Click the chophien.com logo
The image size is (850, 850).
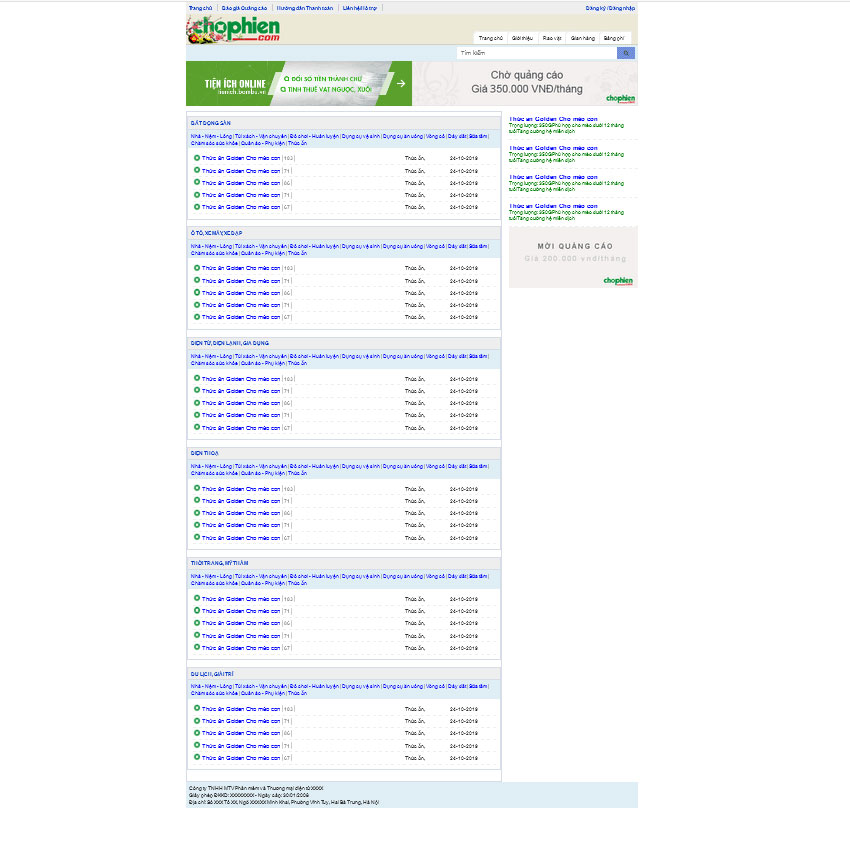[233, 29]
